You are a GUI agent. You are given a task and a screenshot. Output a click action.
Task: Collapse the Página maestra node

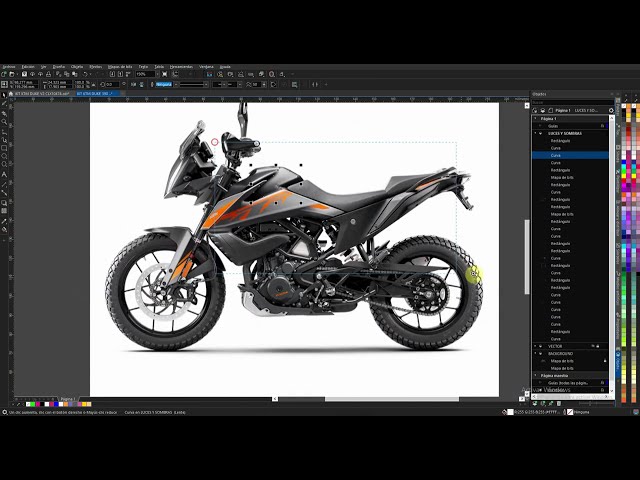(535, 375)
